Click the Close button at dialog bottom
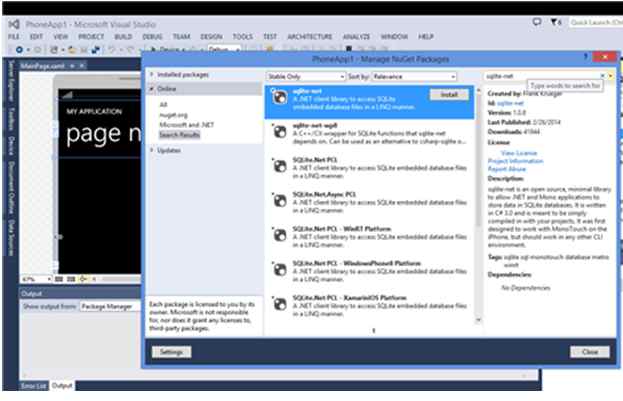623x401 pixels. point(590,352)
